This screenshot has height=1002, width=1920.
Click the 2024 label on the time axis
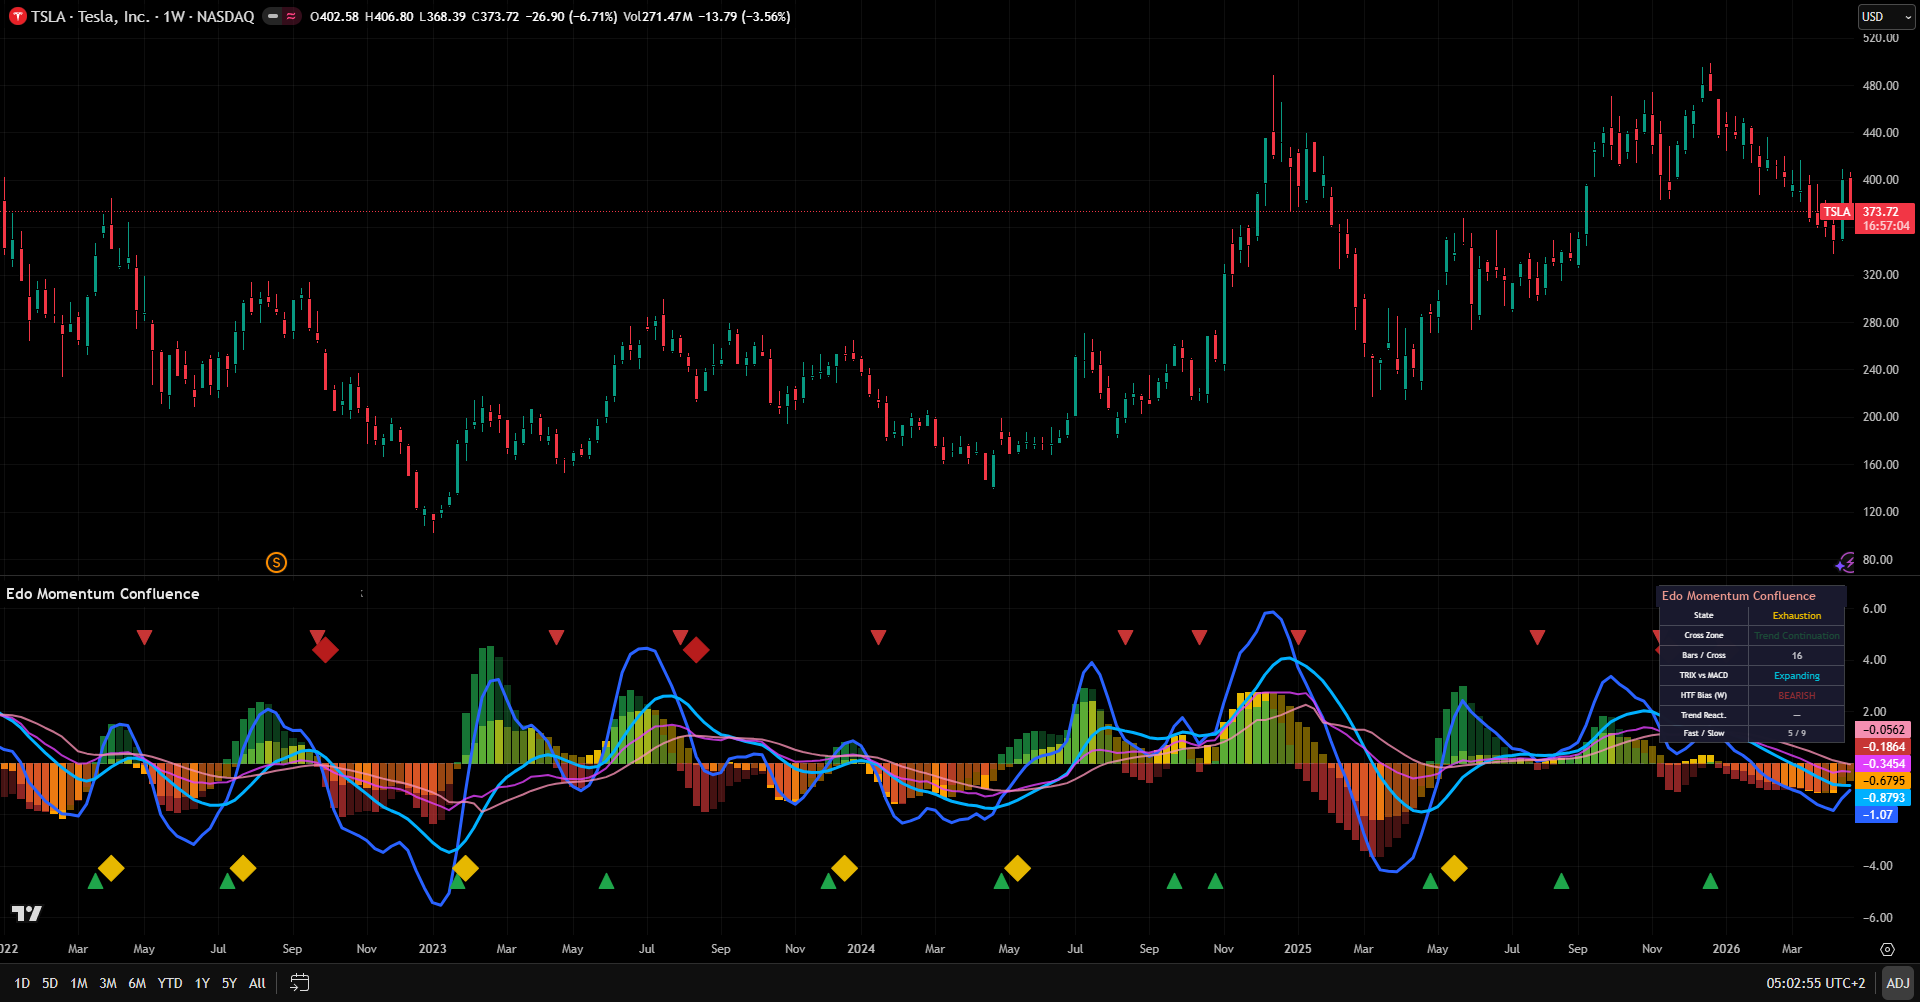click(x=860, y=949)
